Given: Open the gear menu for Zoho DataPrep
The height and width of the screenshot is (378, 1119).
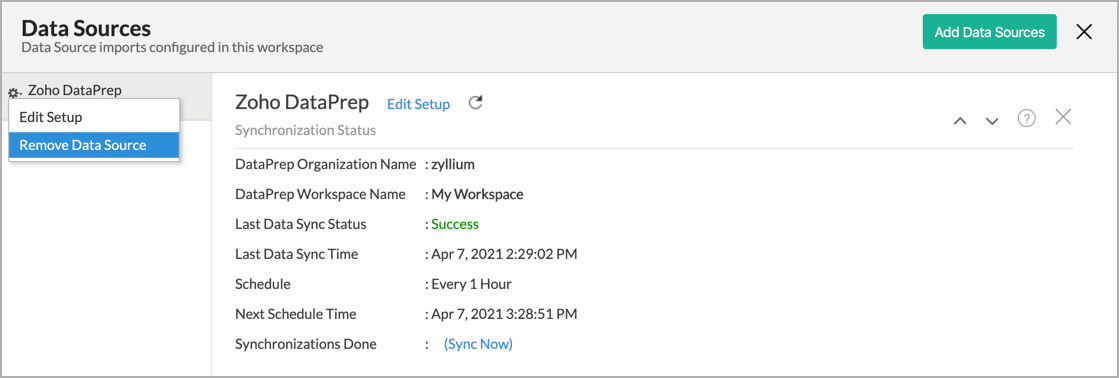Looking at the screenshot, I should click(x=15, y=93).
